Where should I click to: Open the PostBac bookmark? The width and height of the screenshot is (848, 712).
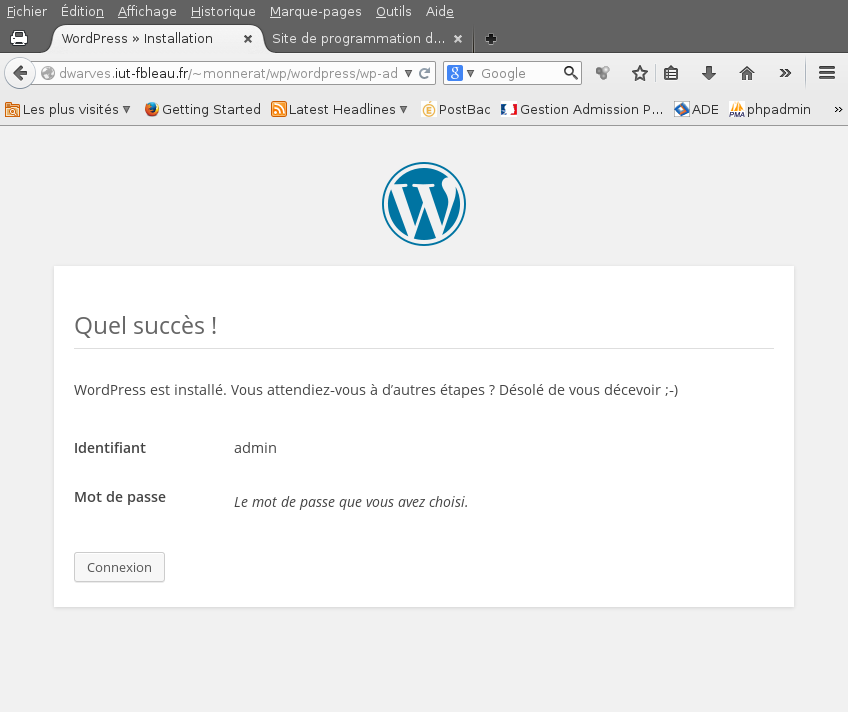click(456, 109)
